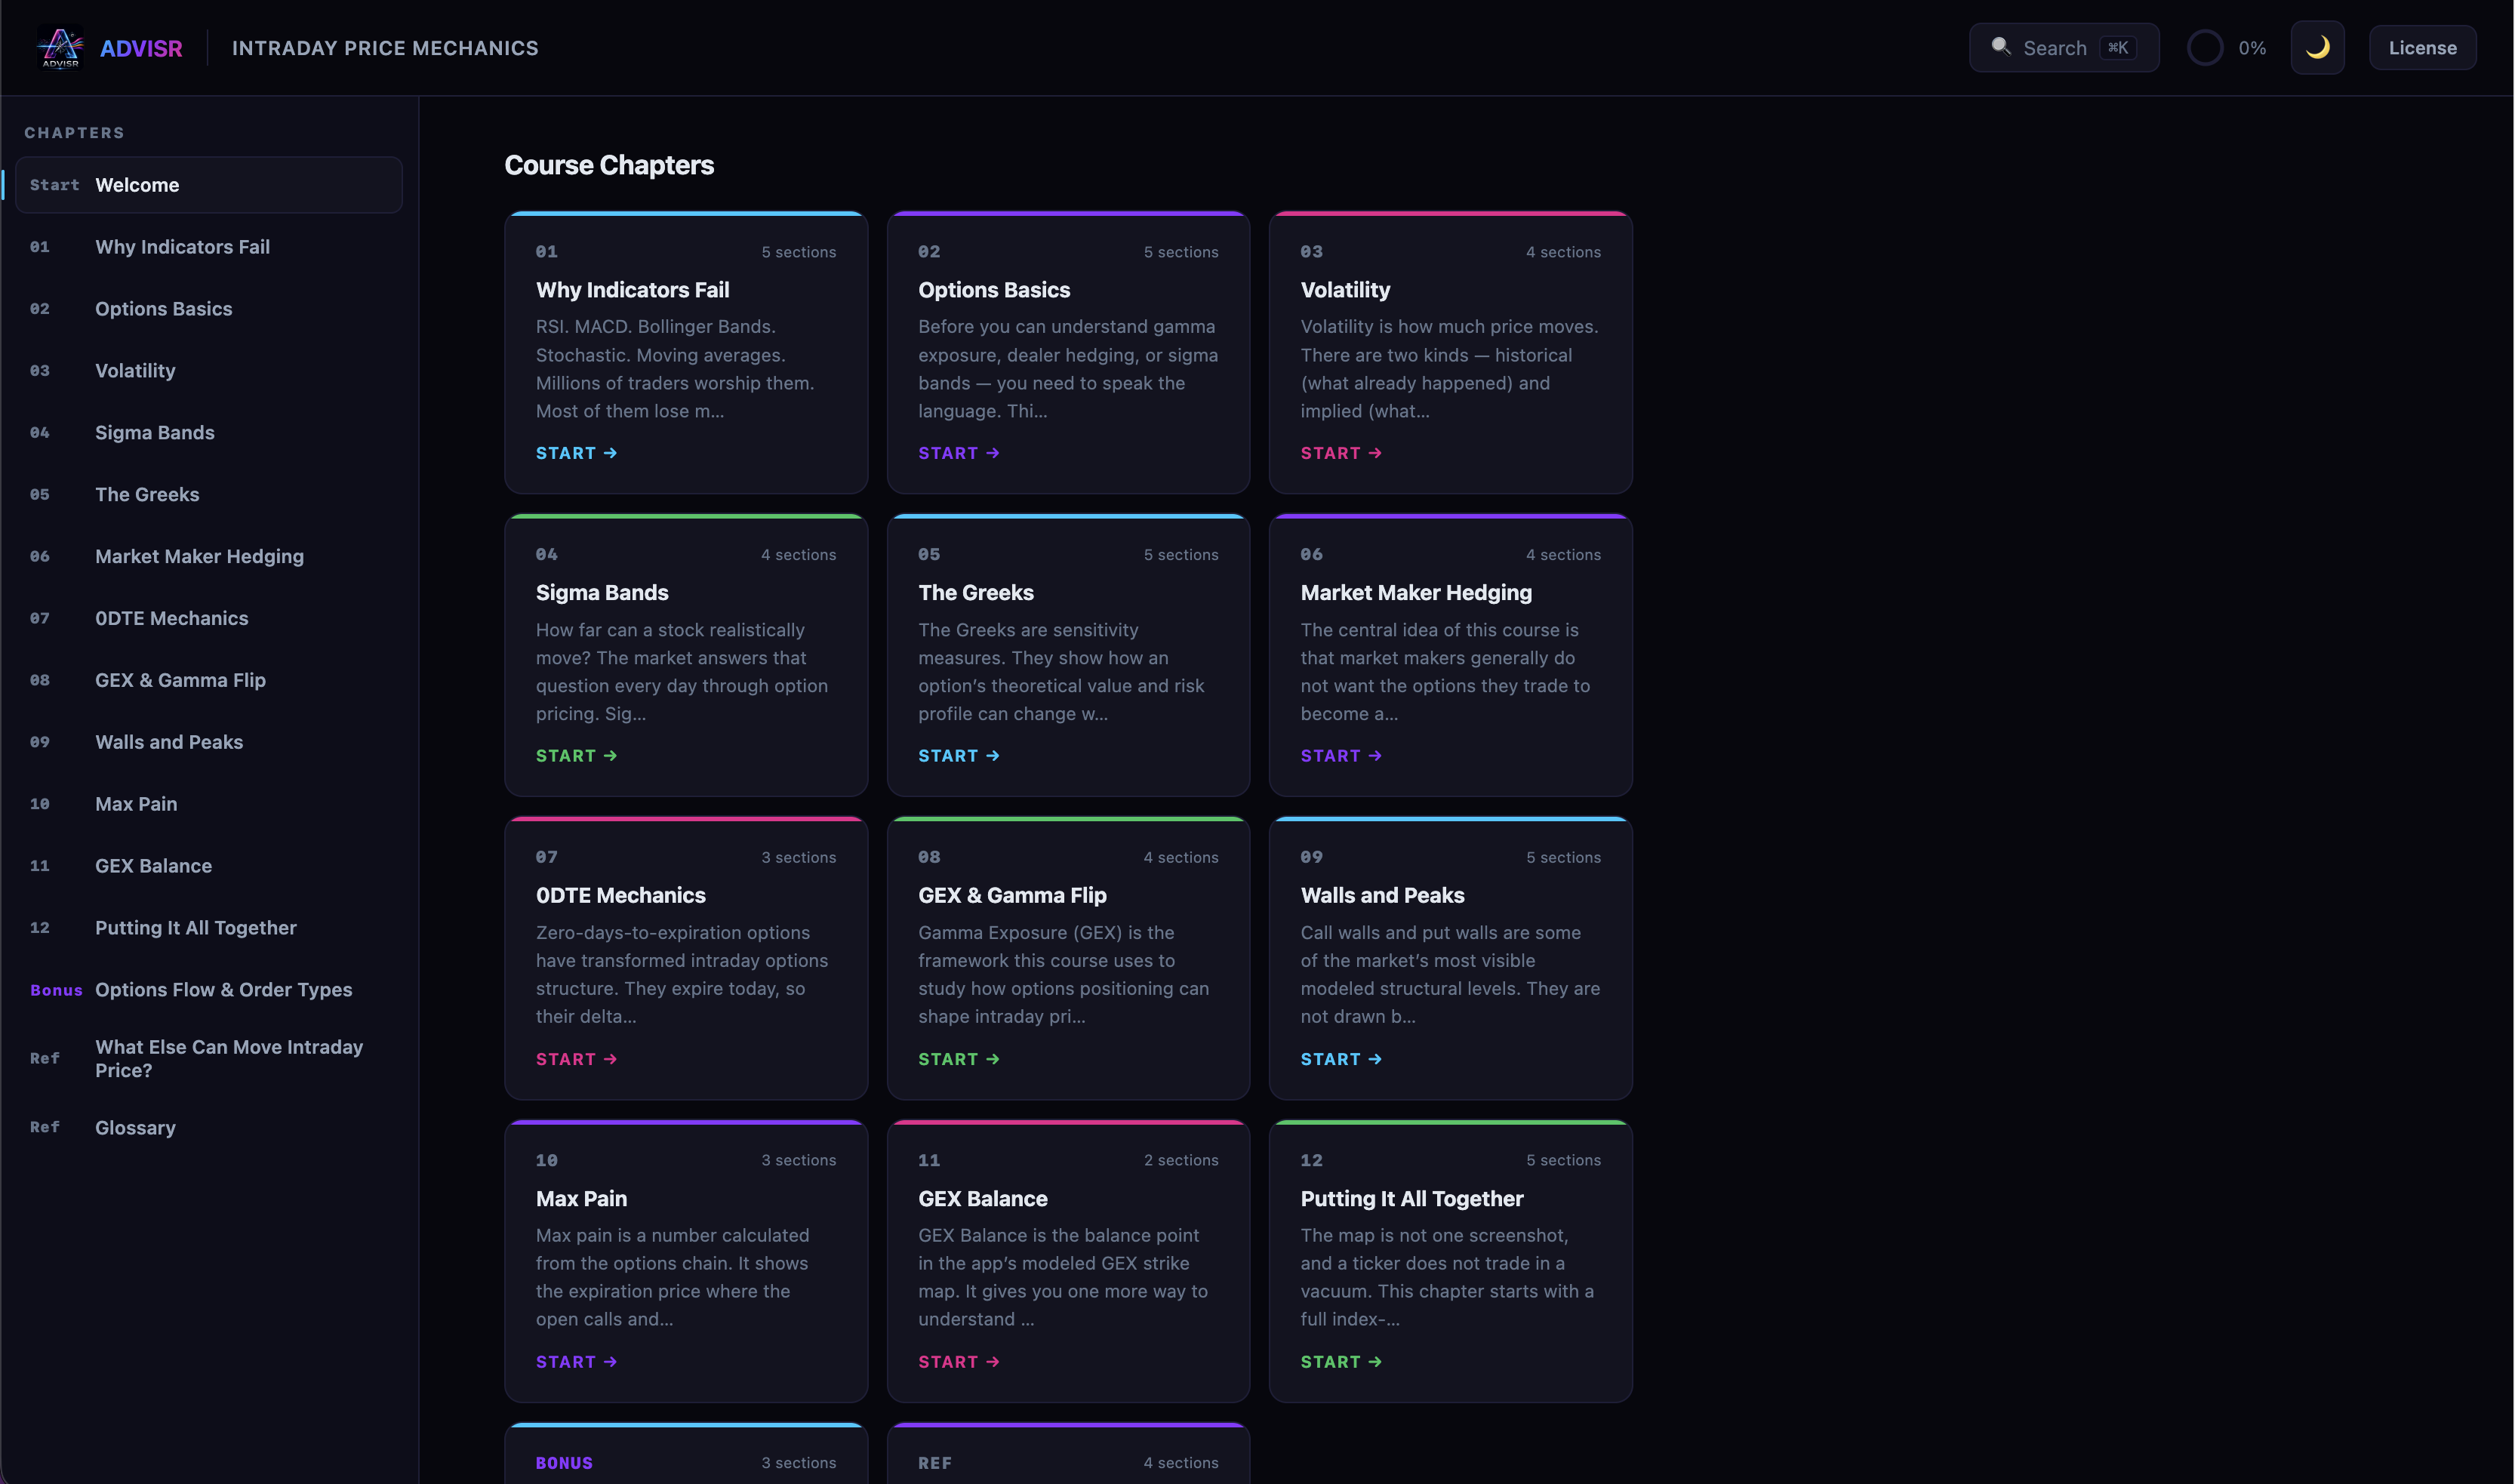Click the 0% progress percentage

(2252, 48)
